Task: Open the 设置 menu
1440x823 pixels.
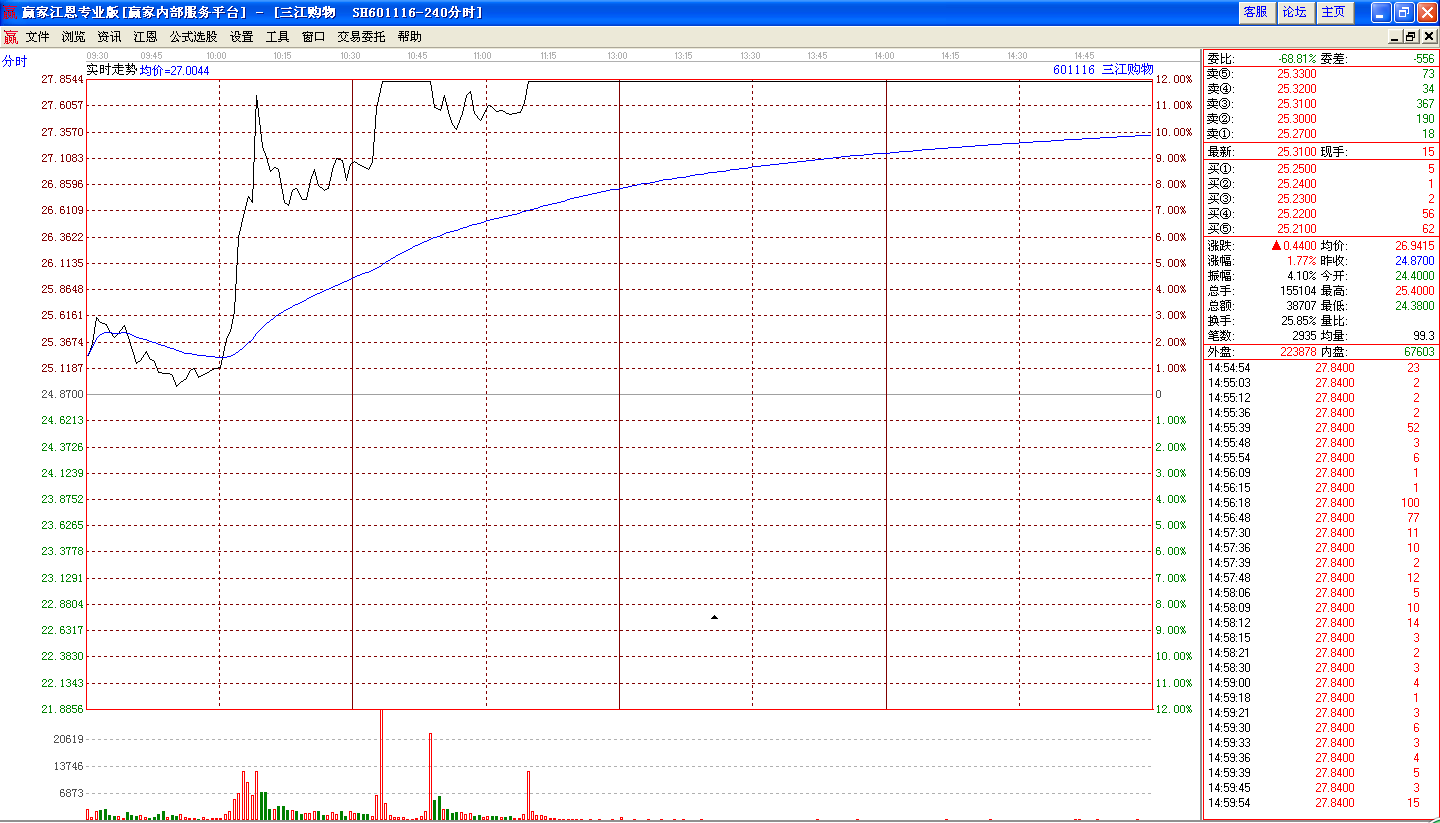Action: [242, 37]
